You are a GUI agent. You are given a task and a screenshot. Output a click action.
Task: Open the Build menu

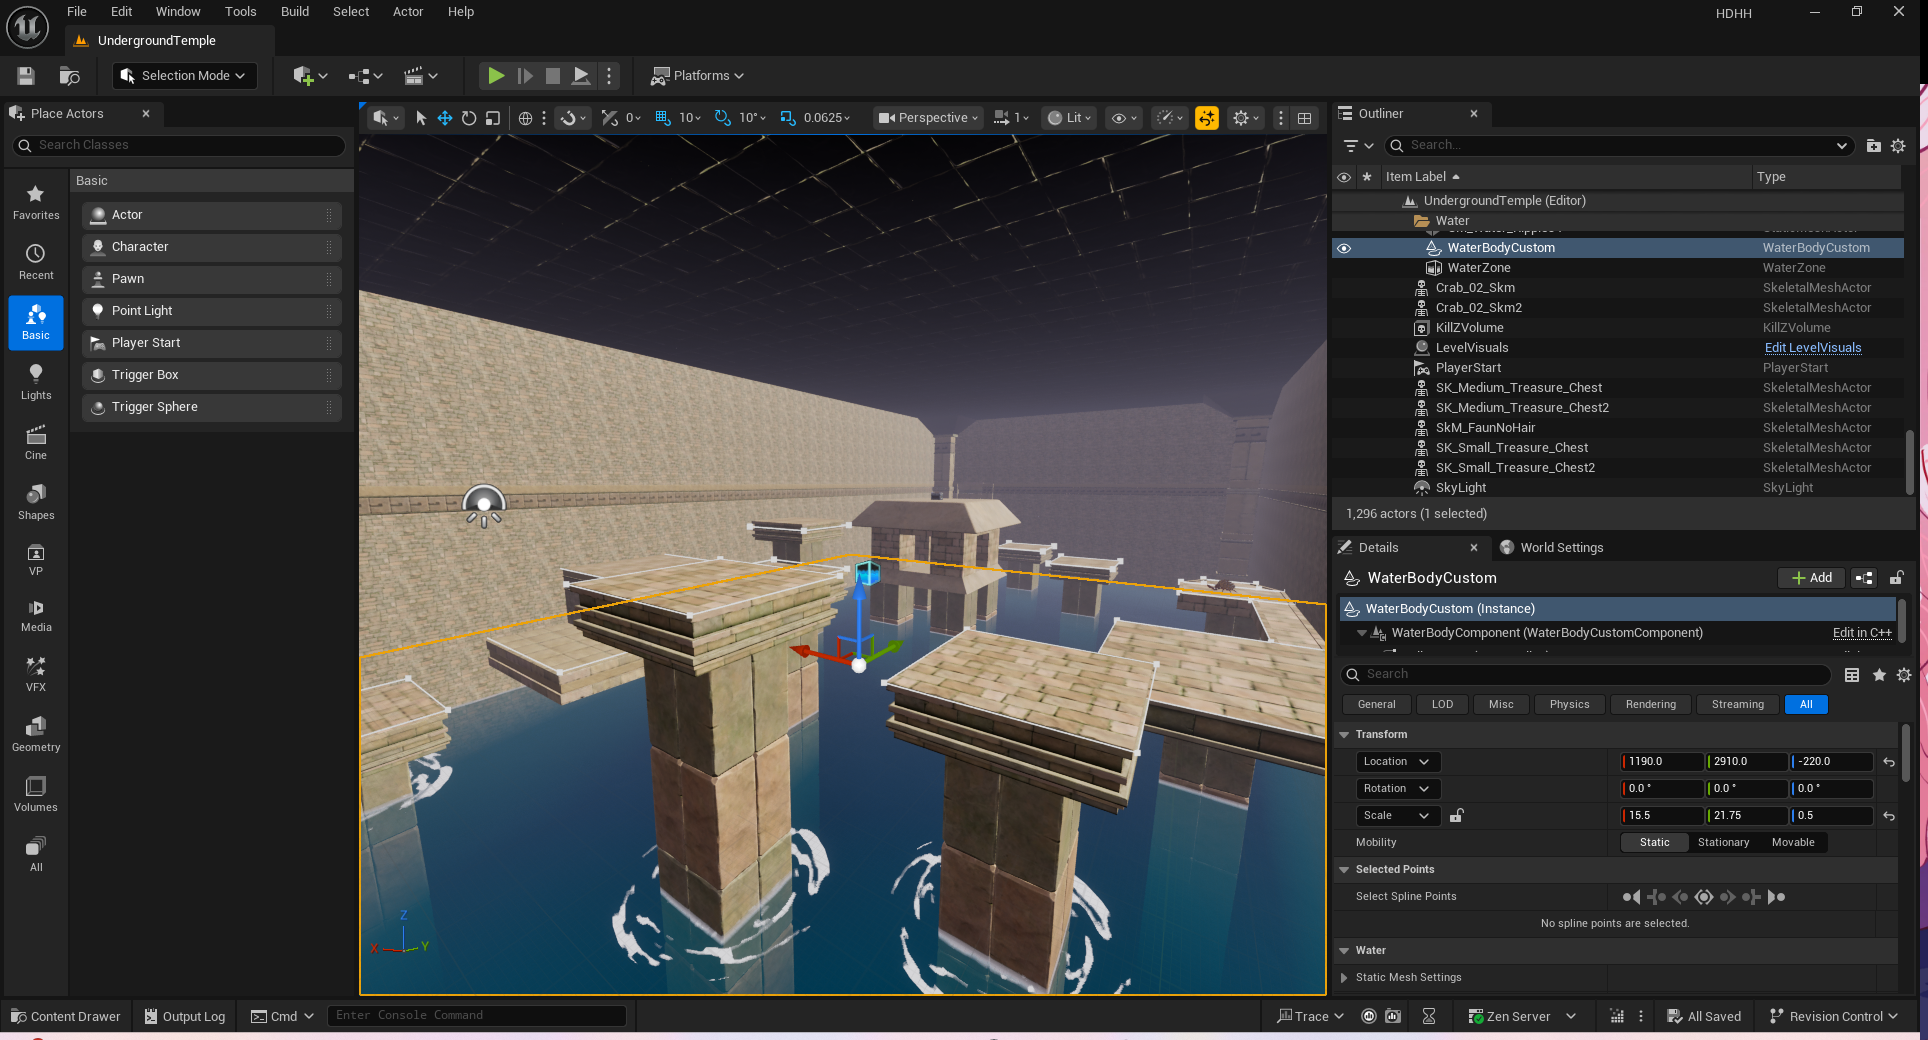[x=294, y=12]
